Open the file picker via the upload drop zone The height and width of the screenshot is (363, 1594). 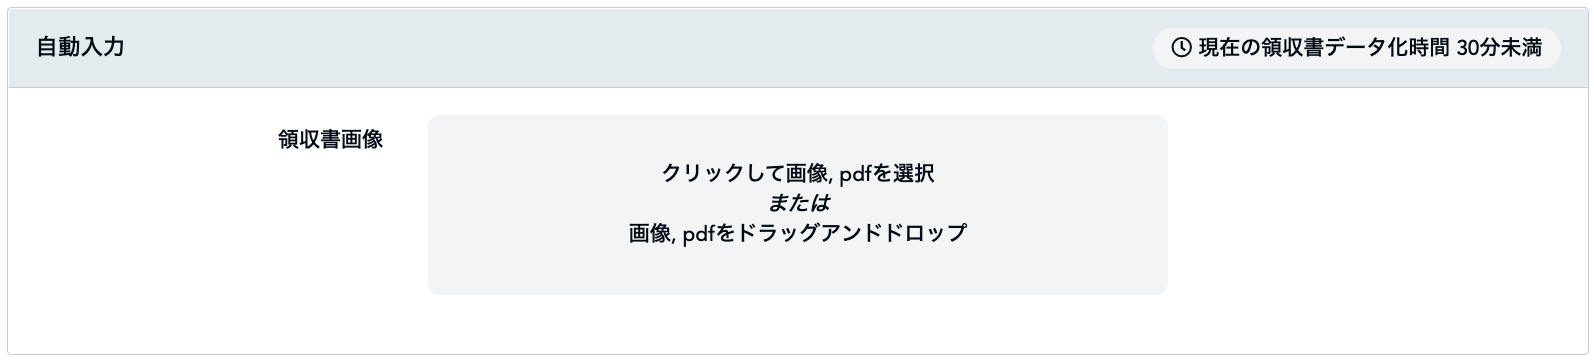point(797,205)
